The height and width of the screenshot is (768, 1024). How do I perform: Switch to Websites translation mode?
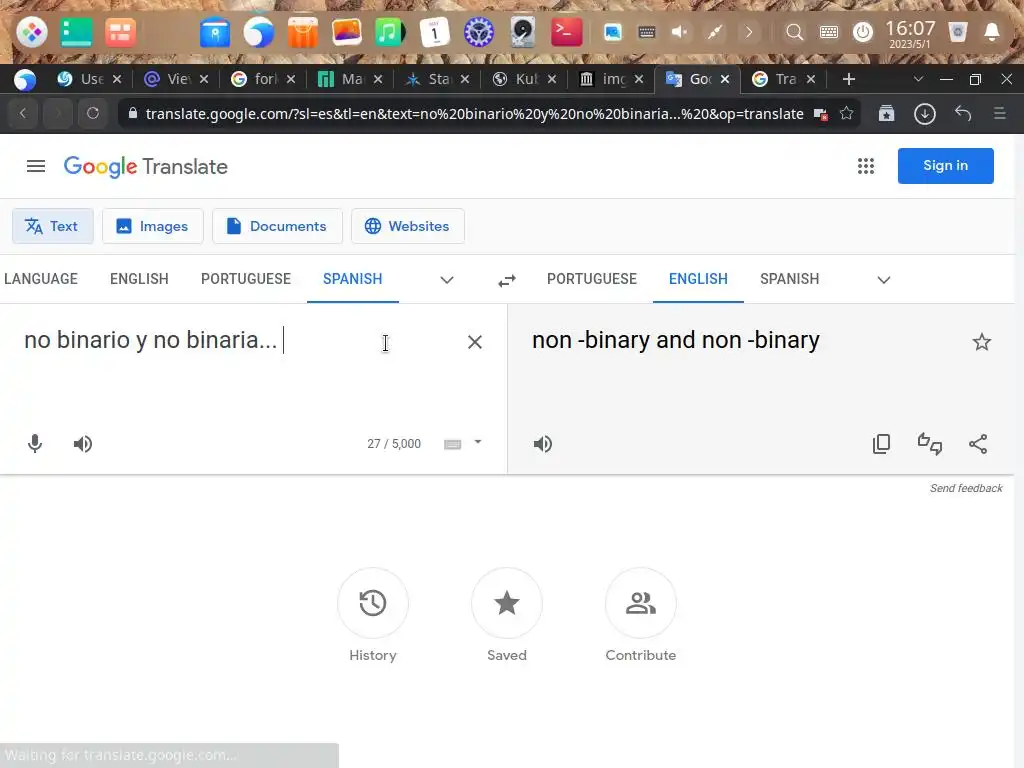tap(408, 226)
